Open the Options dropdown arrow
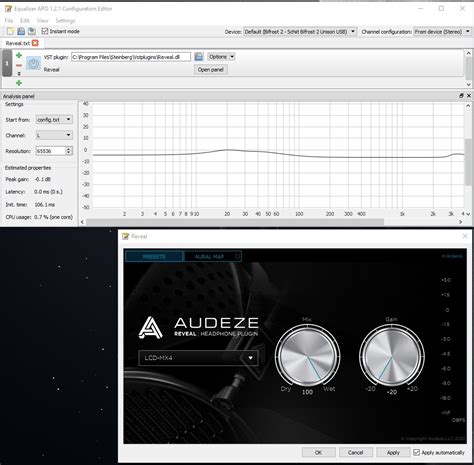The image size is (474, 465). 232,57
